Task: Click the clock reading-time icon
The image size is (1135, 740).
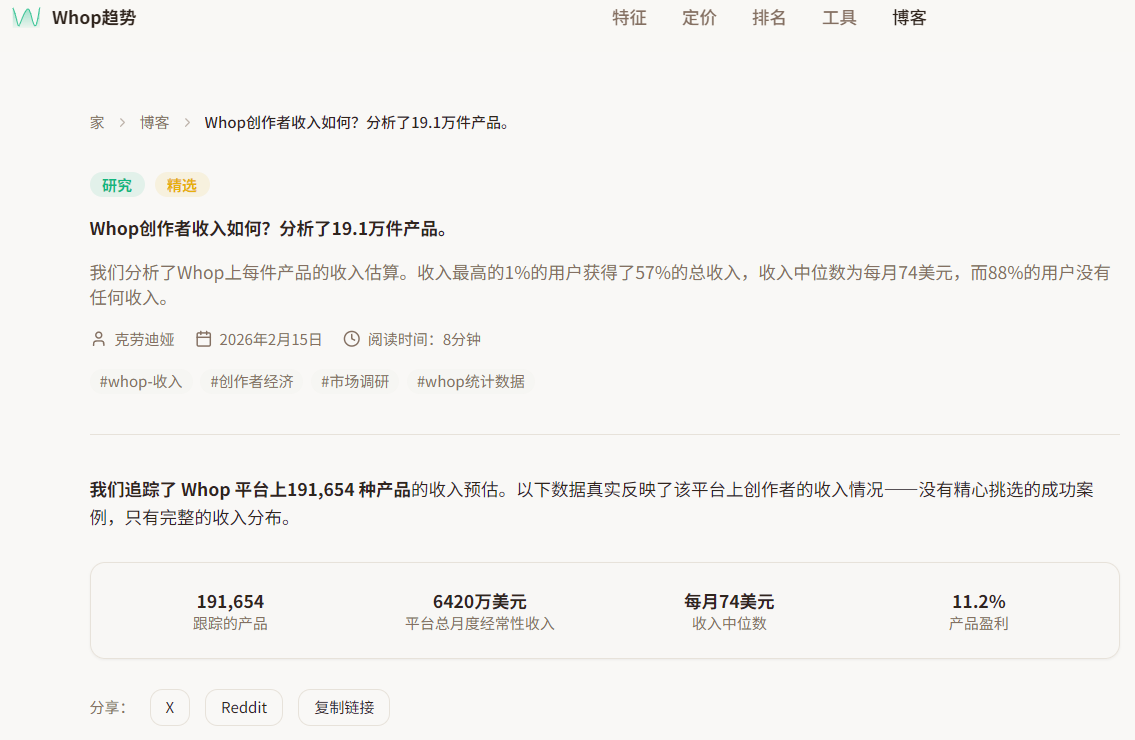Action: point(351,339)
